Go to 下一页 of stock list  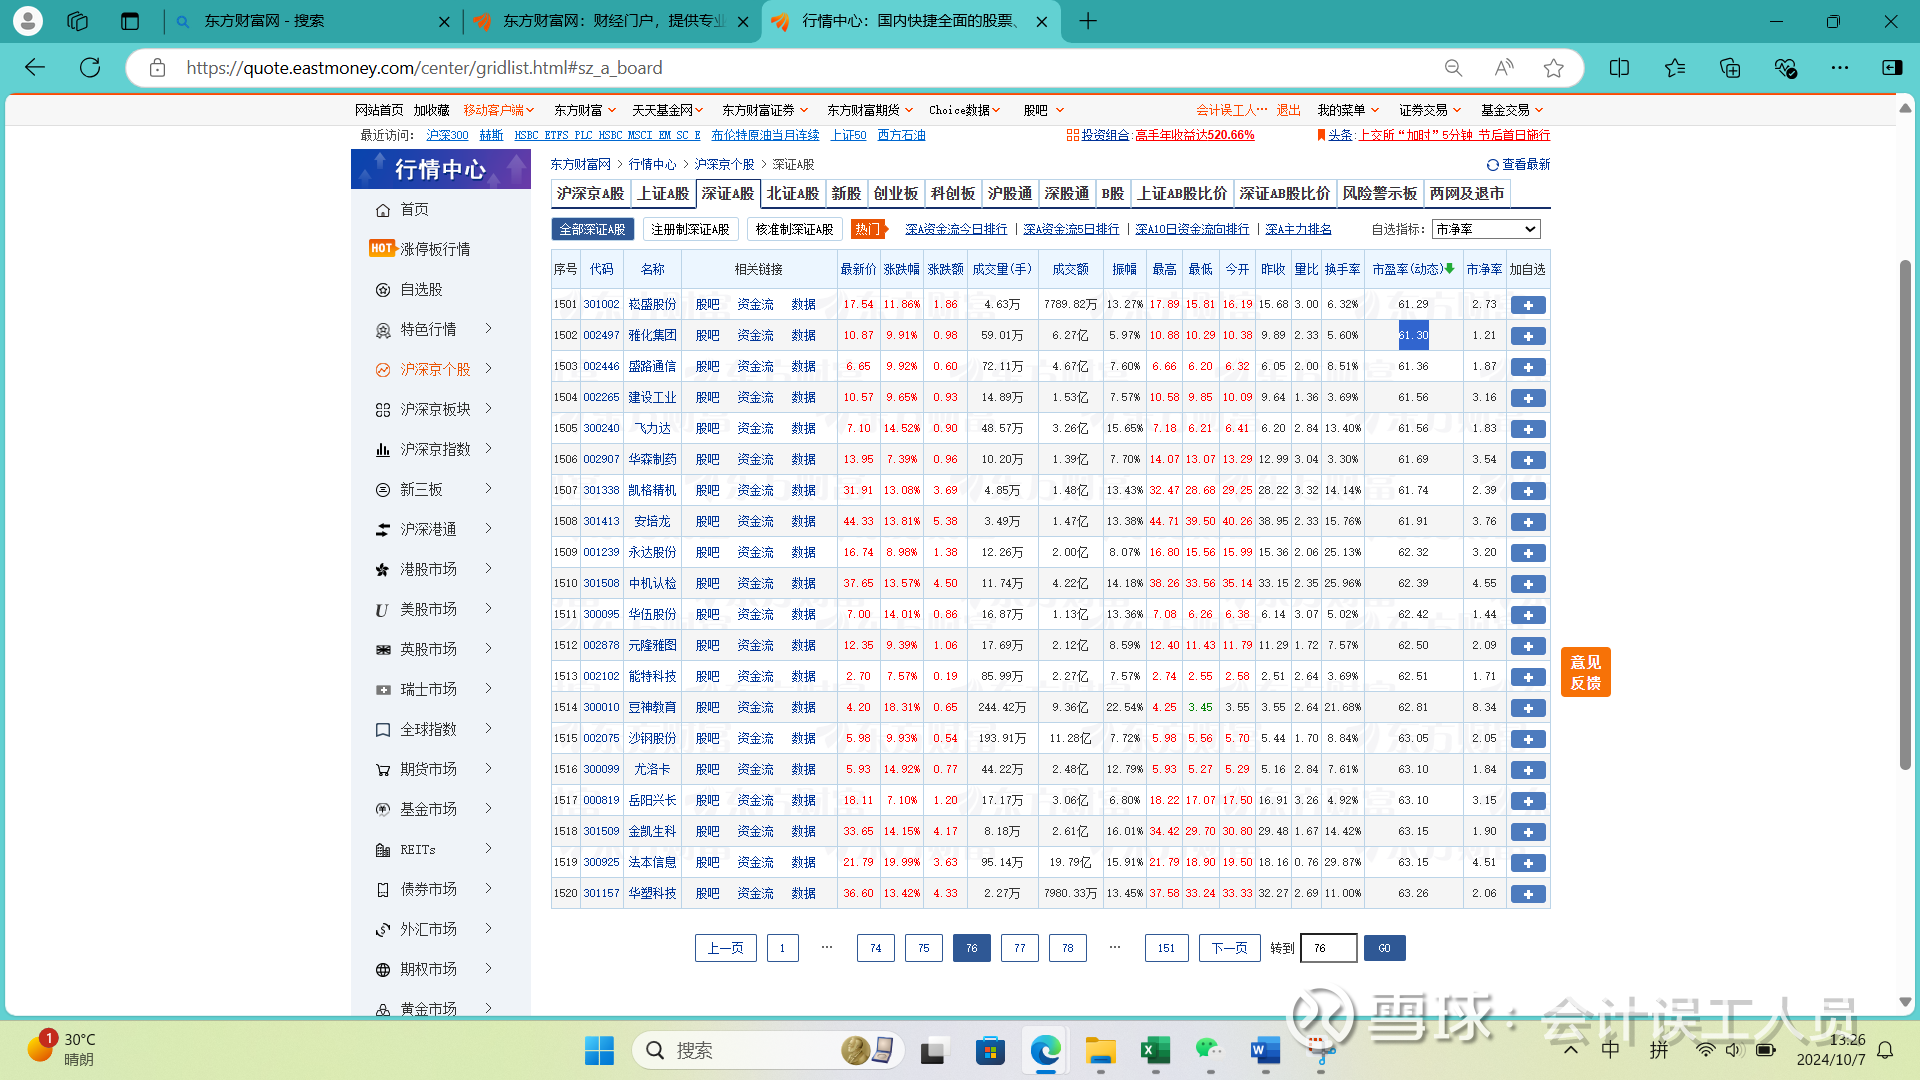point(1229,948)
